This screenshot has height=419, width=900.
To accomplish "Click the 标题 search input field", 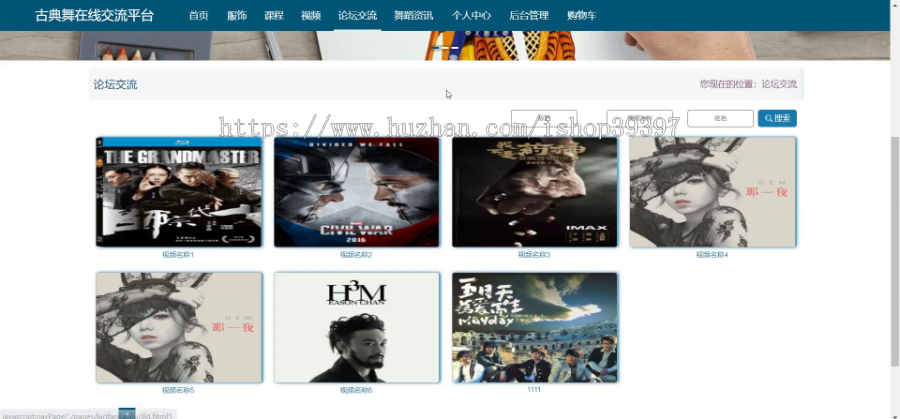I will tap(544, 118).
